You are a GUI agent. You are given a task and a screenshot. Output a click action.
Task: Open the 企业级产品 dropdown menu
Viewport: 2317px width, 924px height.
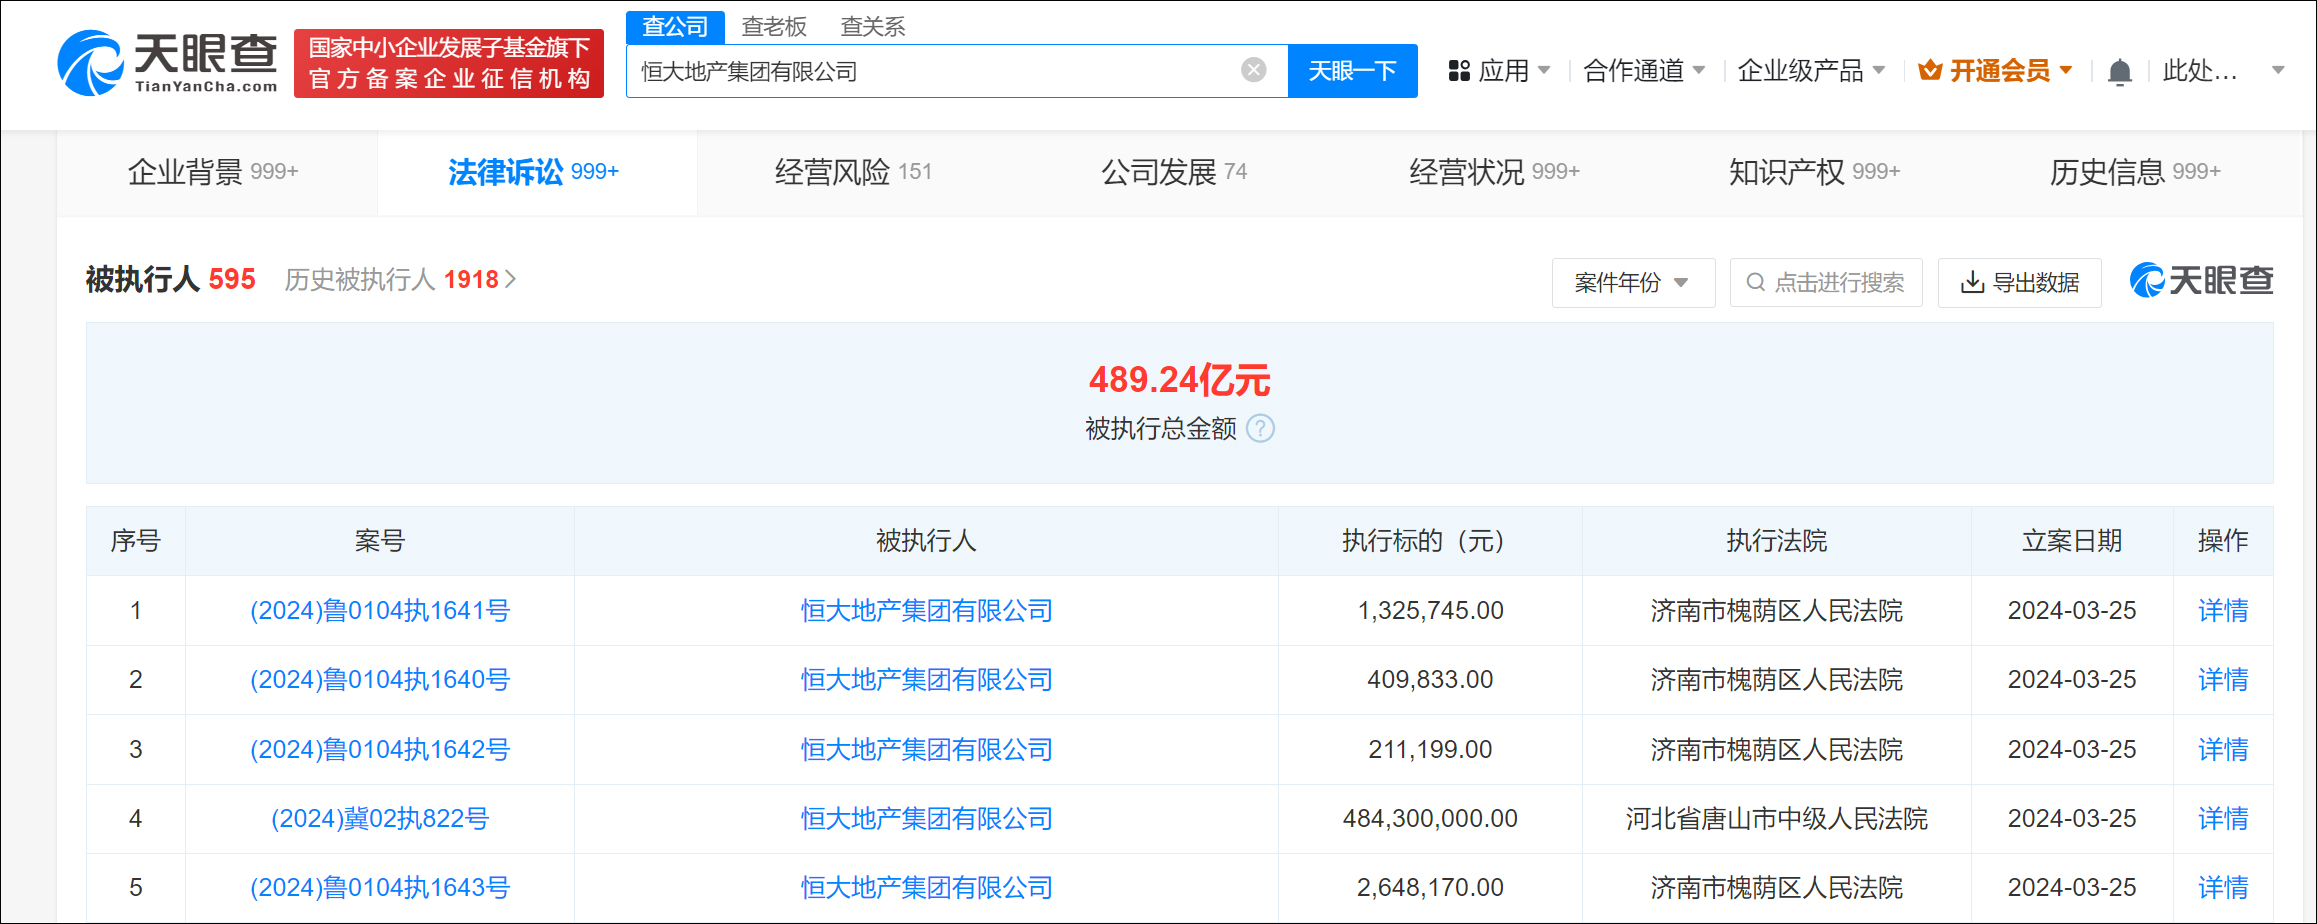click(1811, 71)
